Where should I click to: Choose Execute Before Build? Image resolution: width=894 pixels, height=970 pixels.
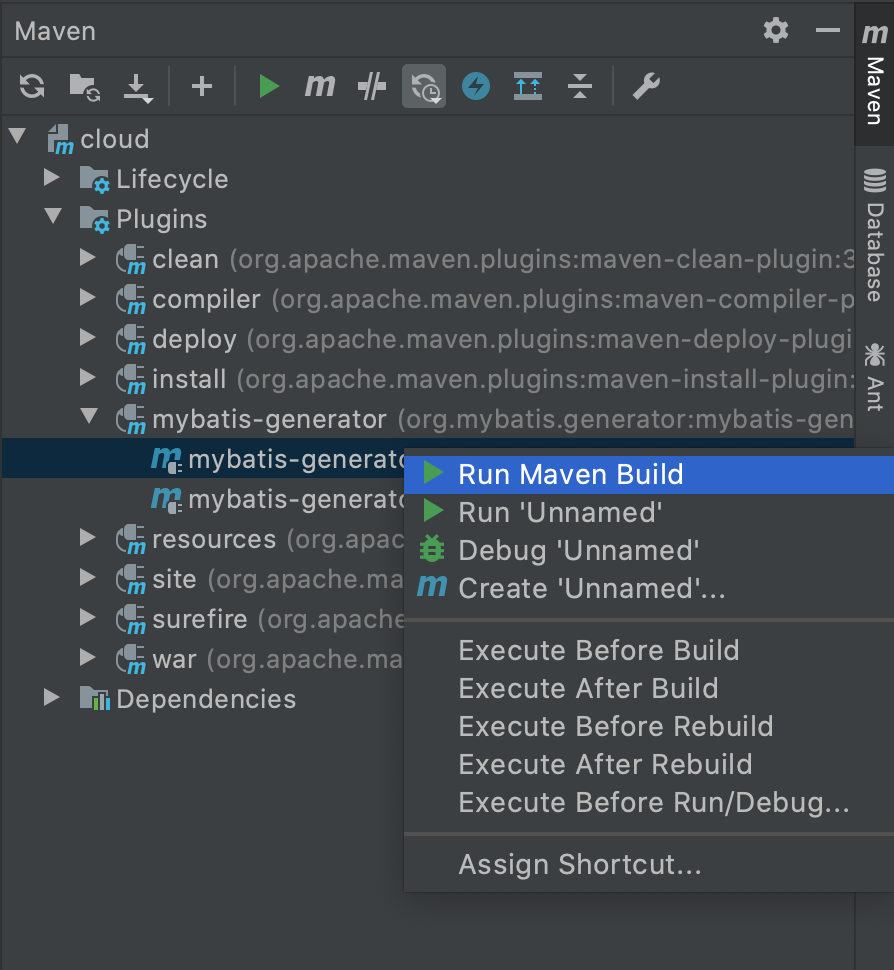point(649,651)
